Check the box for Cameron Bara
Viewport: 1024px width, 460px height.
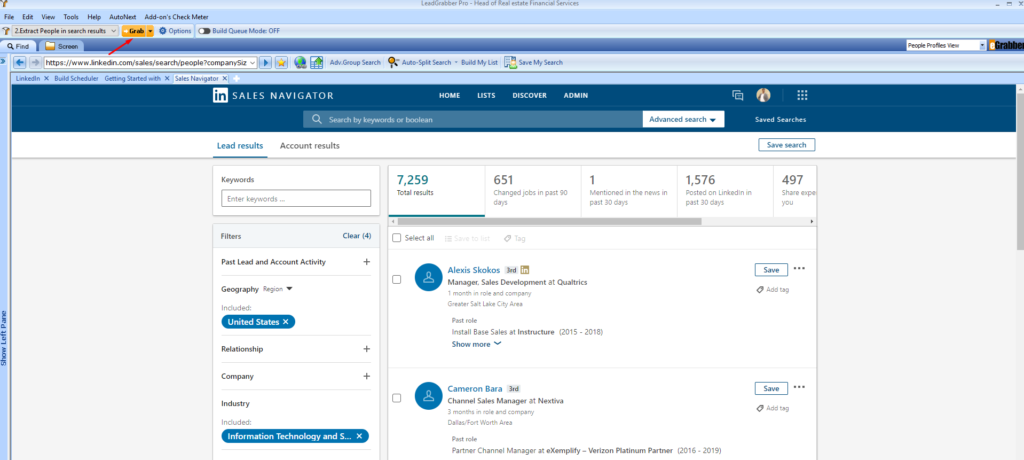396,398
